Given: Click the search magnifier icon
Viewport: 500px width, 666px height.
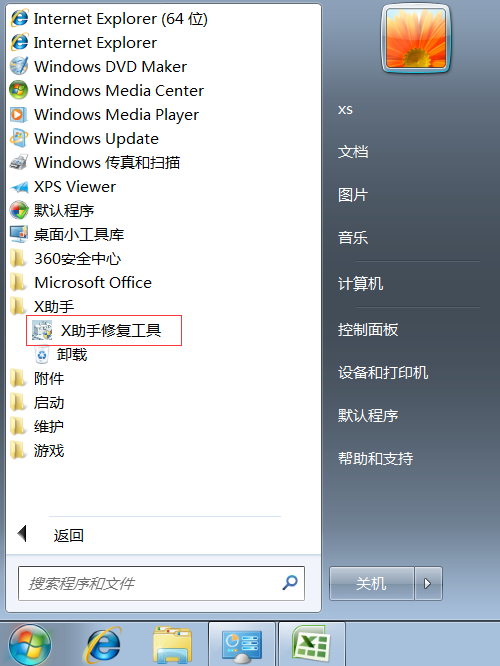Looking at the screenshot, I should point(290,583).
